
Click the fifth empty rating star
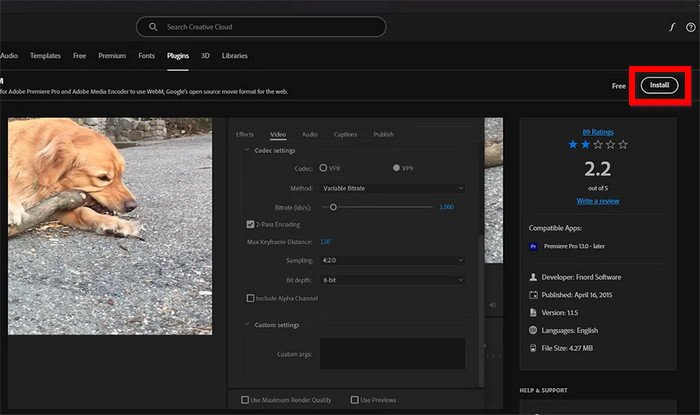pyautogui.click(x=623, y=145)
